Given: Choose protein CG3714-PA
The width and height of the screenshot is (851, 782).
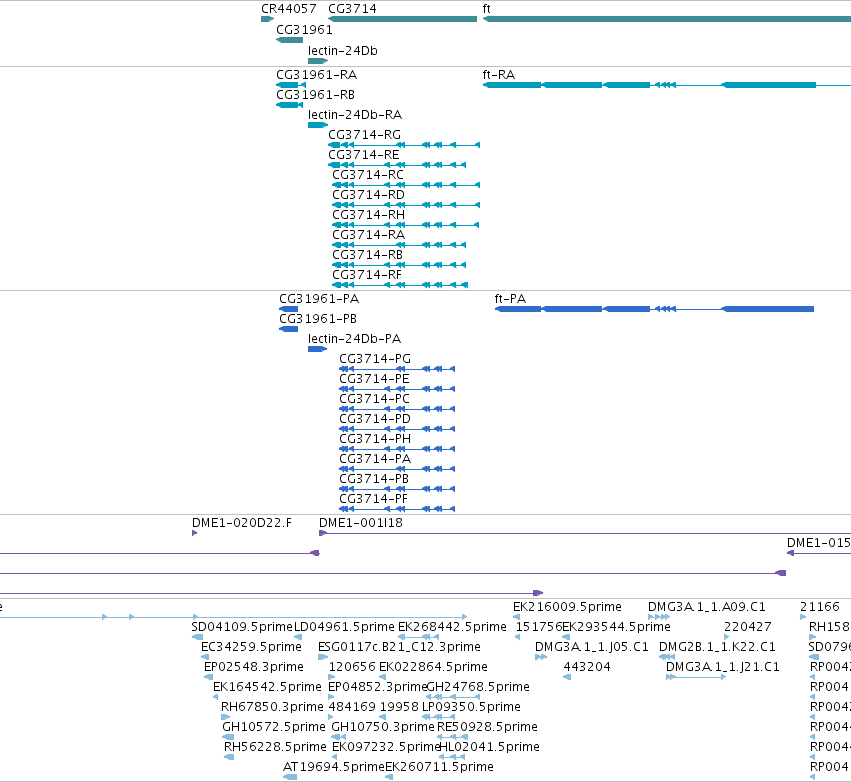Looking at the screenshot, I should pos(375,459).
